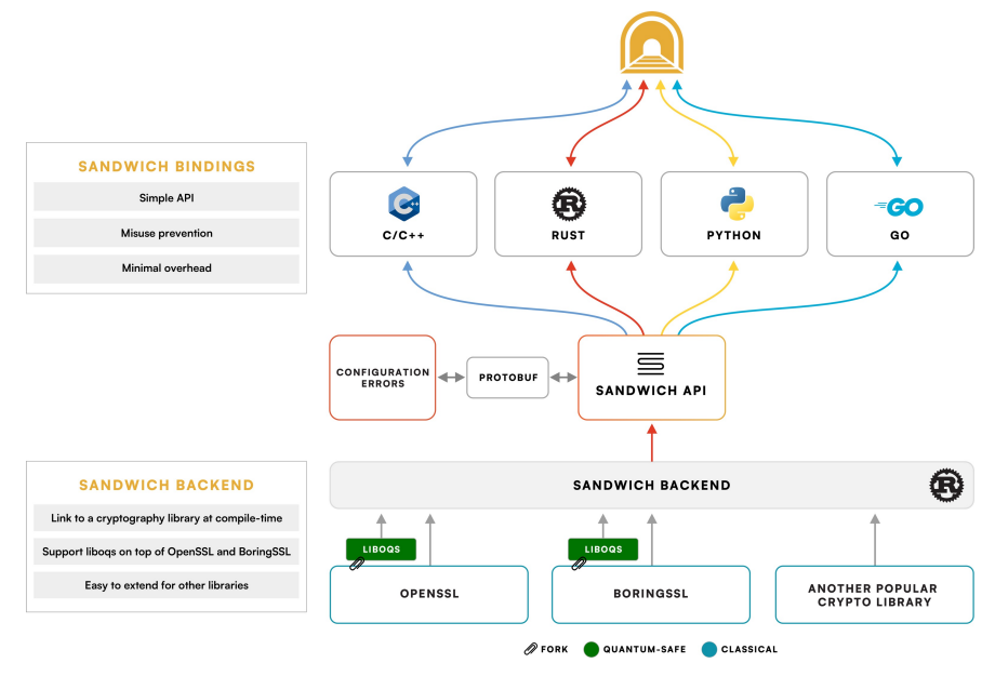Collapse the Configuration Errors box
Image resolution: width=995 pixels, height=673 pixels.
click(x=382, y=378)
